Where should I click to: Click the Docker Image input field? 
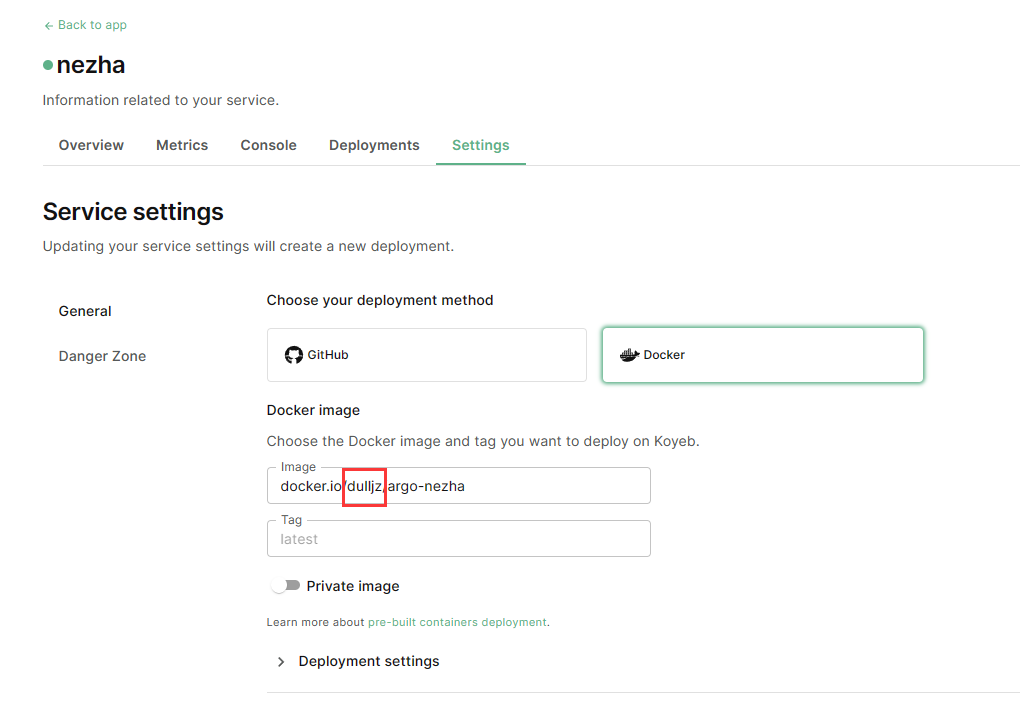(459, 485)
